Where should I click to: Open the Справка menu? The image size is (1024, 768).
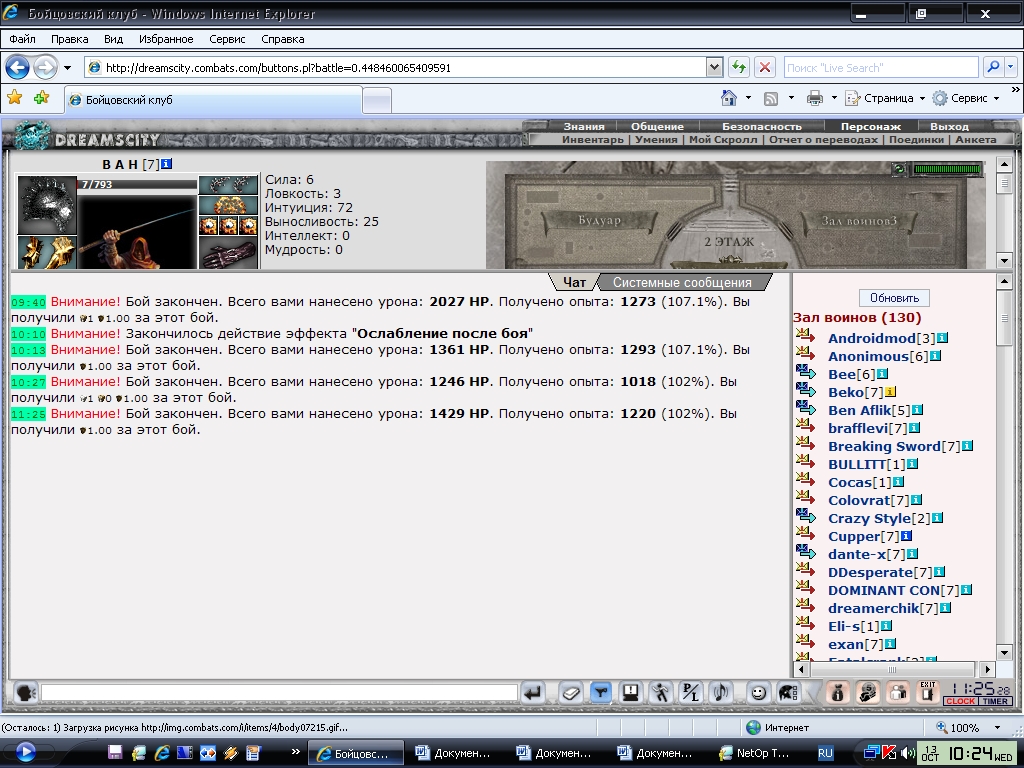[283, 39]
